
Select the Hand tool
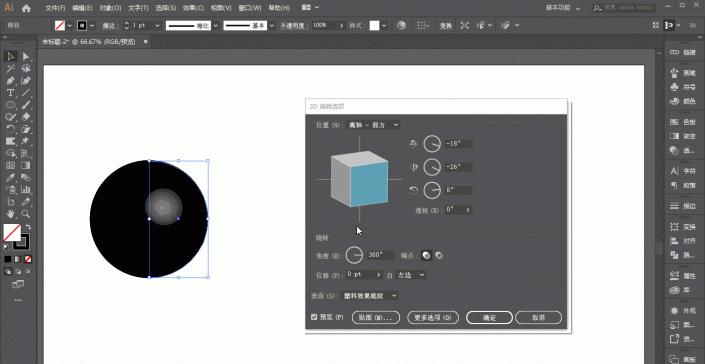11,214
